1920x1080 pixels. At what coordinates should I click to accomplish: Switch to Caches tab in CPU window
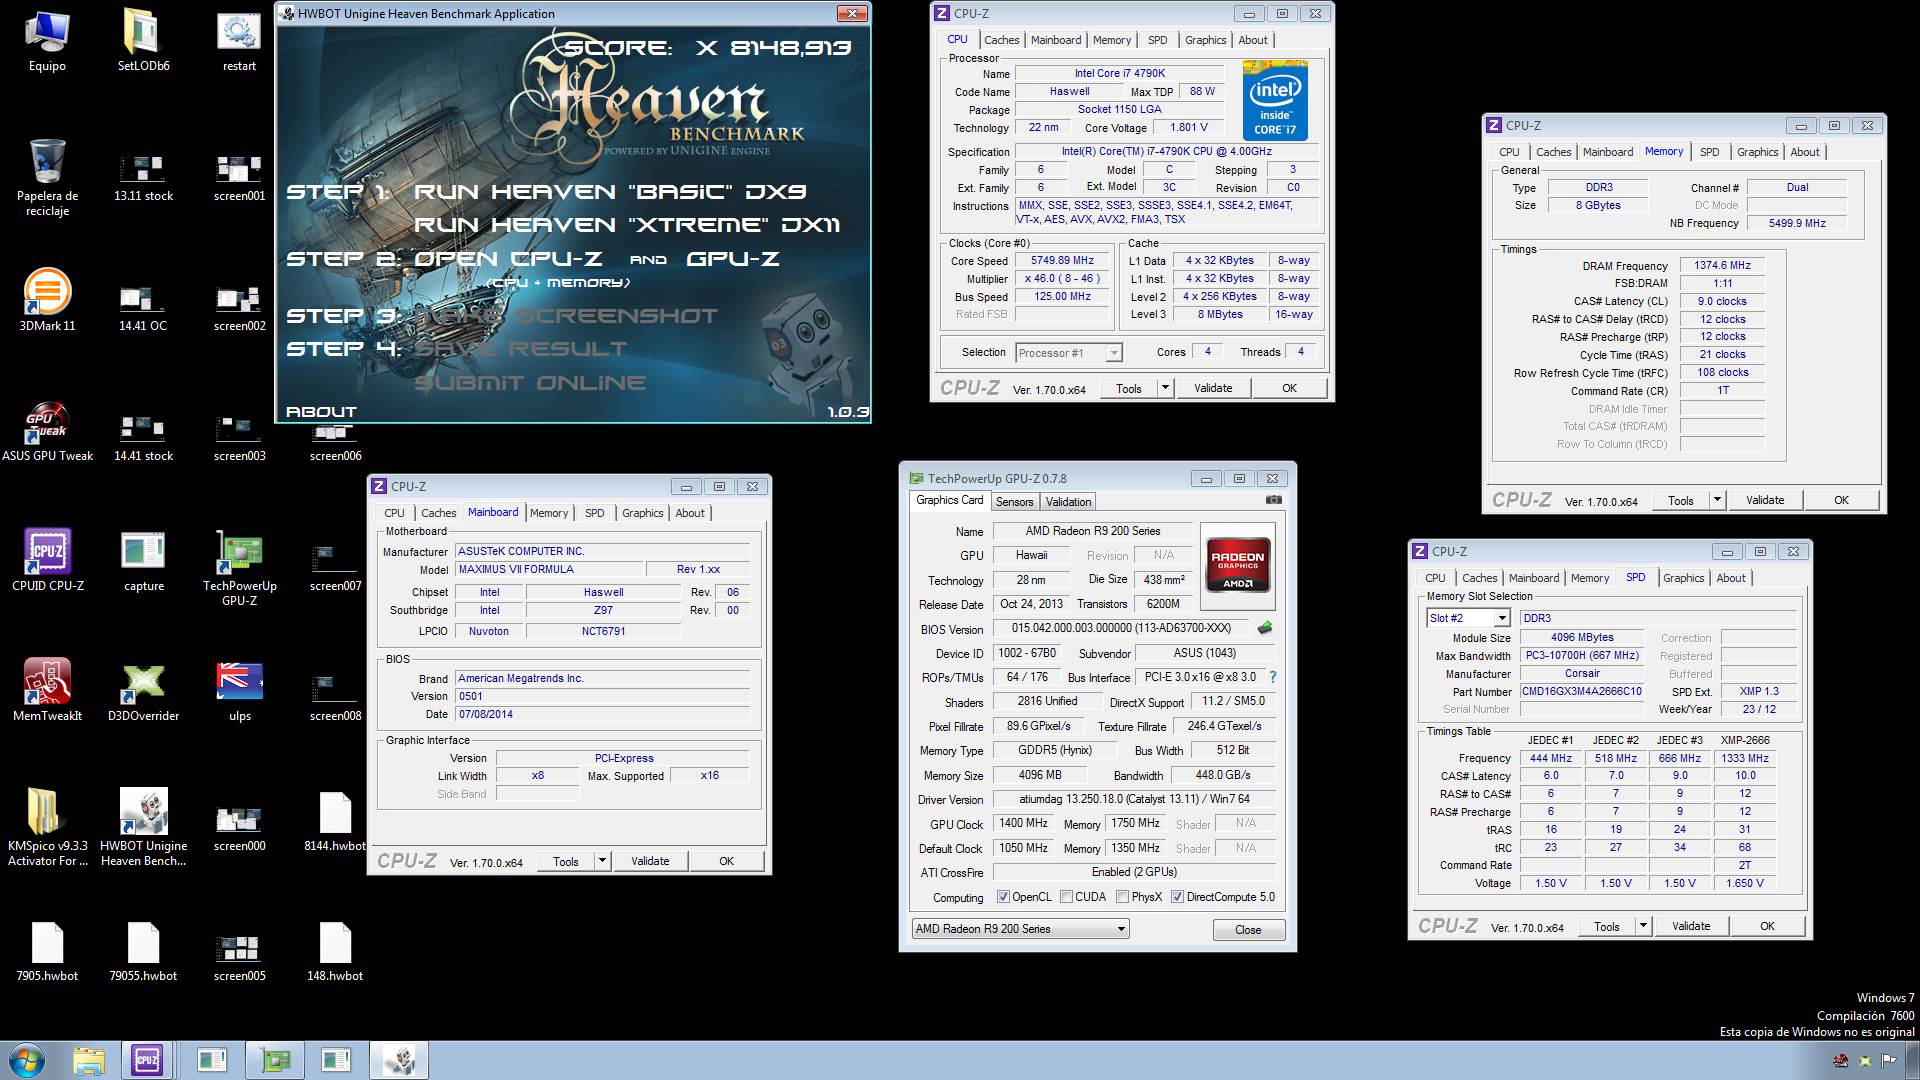pyautogui.click(x=1001, y=40)
